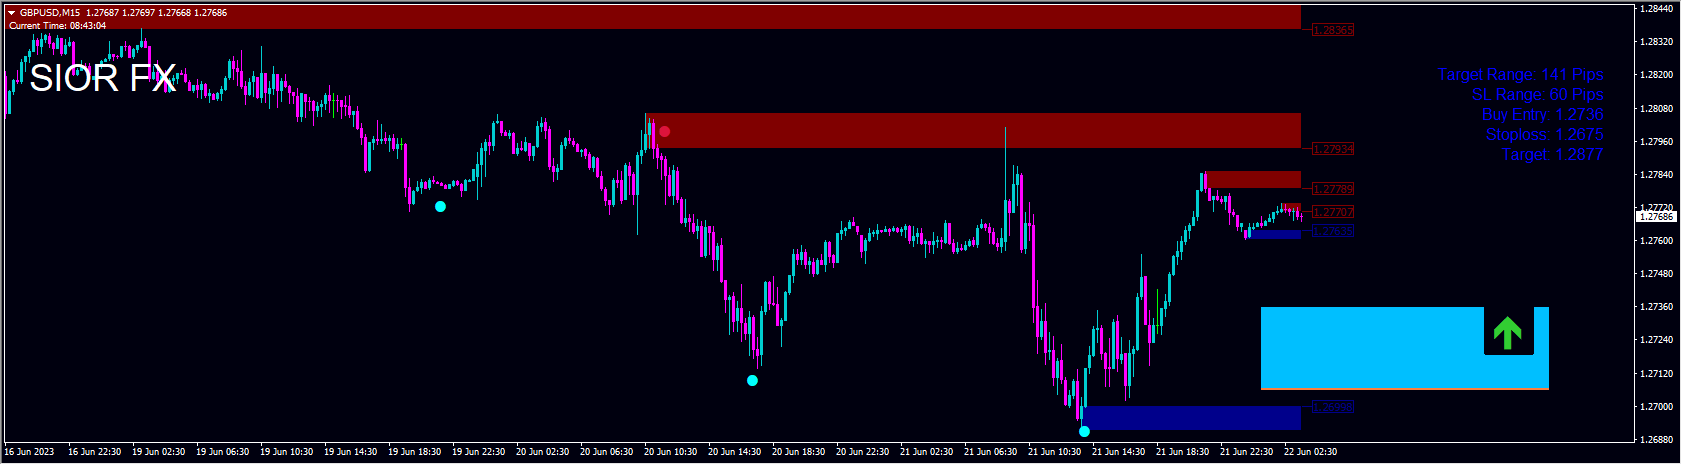Click the 19 Jun 10:30 time axis label
This screenshot has height=465, width=1682.
(x=286, y=452)
